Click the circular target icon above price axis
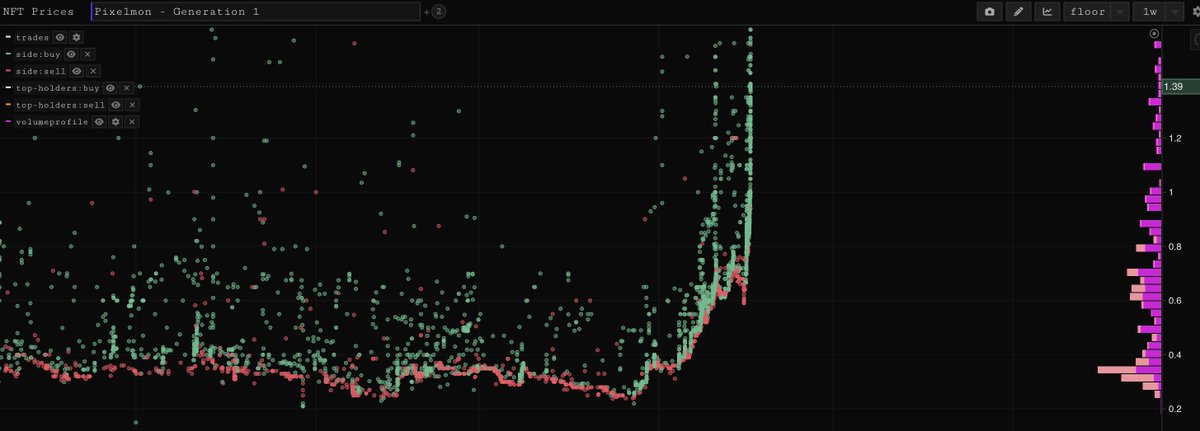The width and height of the screenshot is (1200, 431). click(1154, 33)
